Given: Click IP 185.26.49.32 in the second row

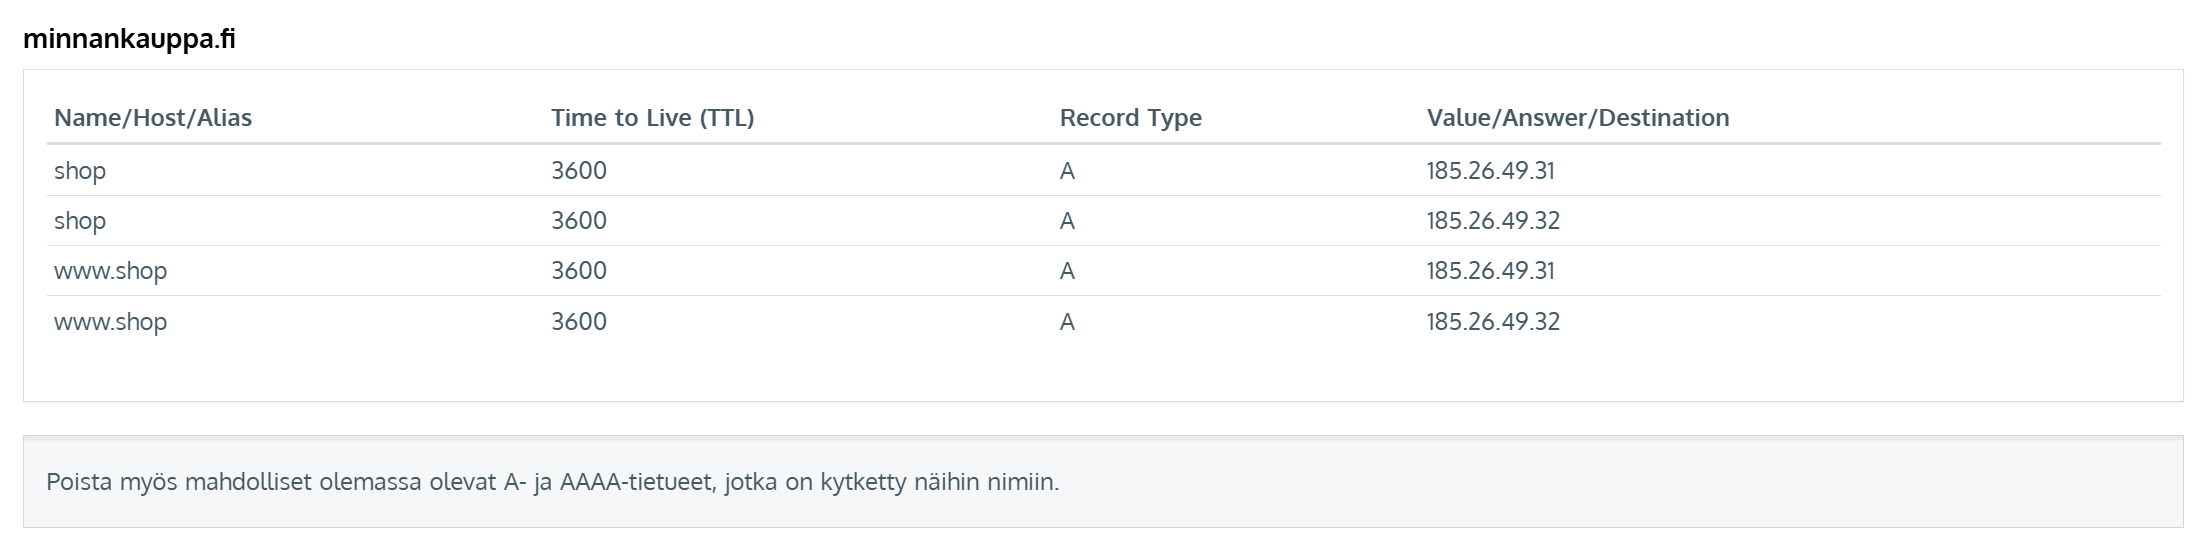Looking at the screenshot, I should (1492, 221).
